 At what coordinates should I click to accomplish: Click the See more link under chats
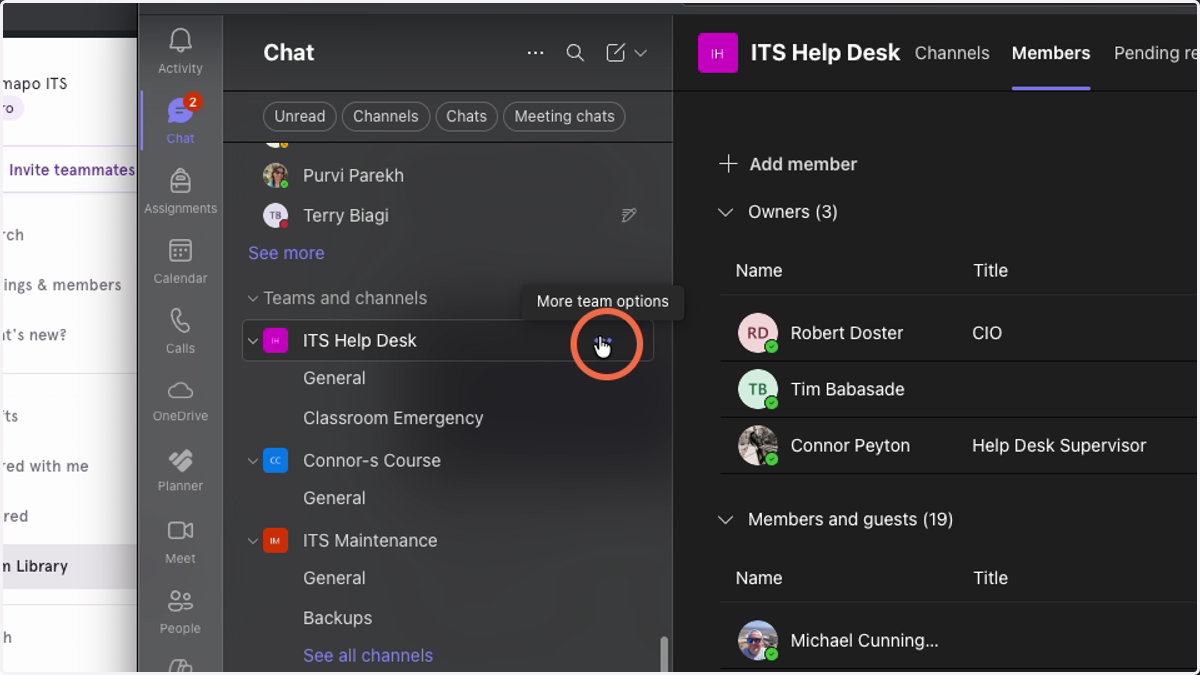[x=286, y=253]
